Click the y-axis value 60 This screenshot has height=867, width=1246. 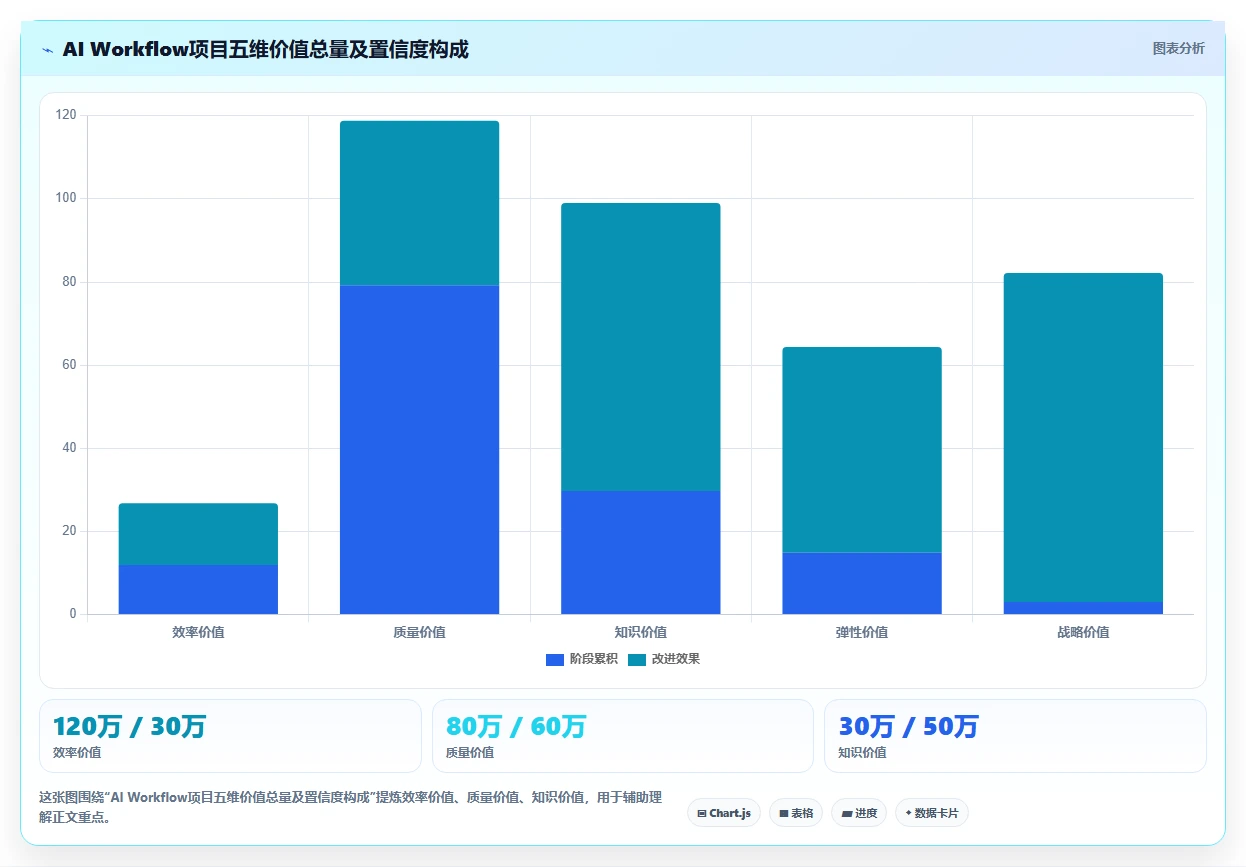coord(69,365)
